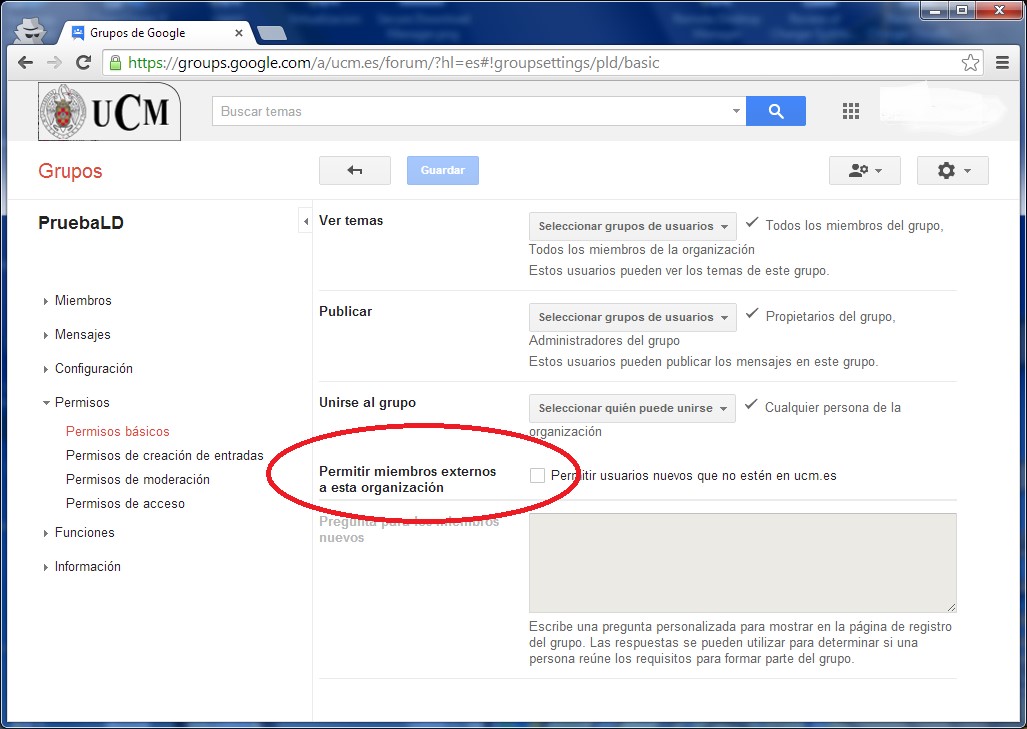Click 'Estos usuarios pueden ver los temas' text
The image size is (1027, 729).
679,271
